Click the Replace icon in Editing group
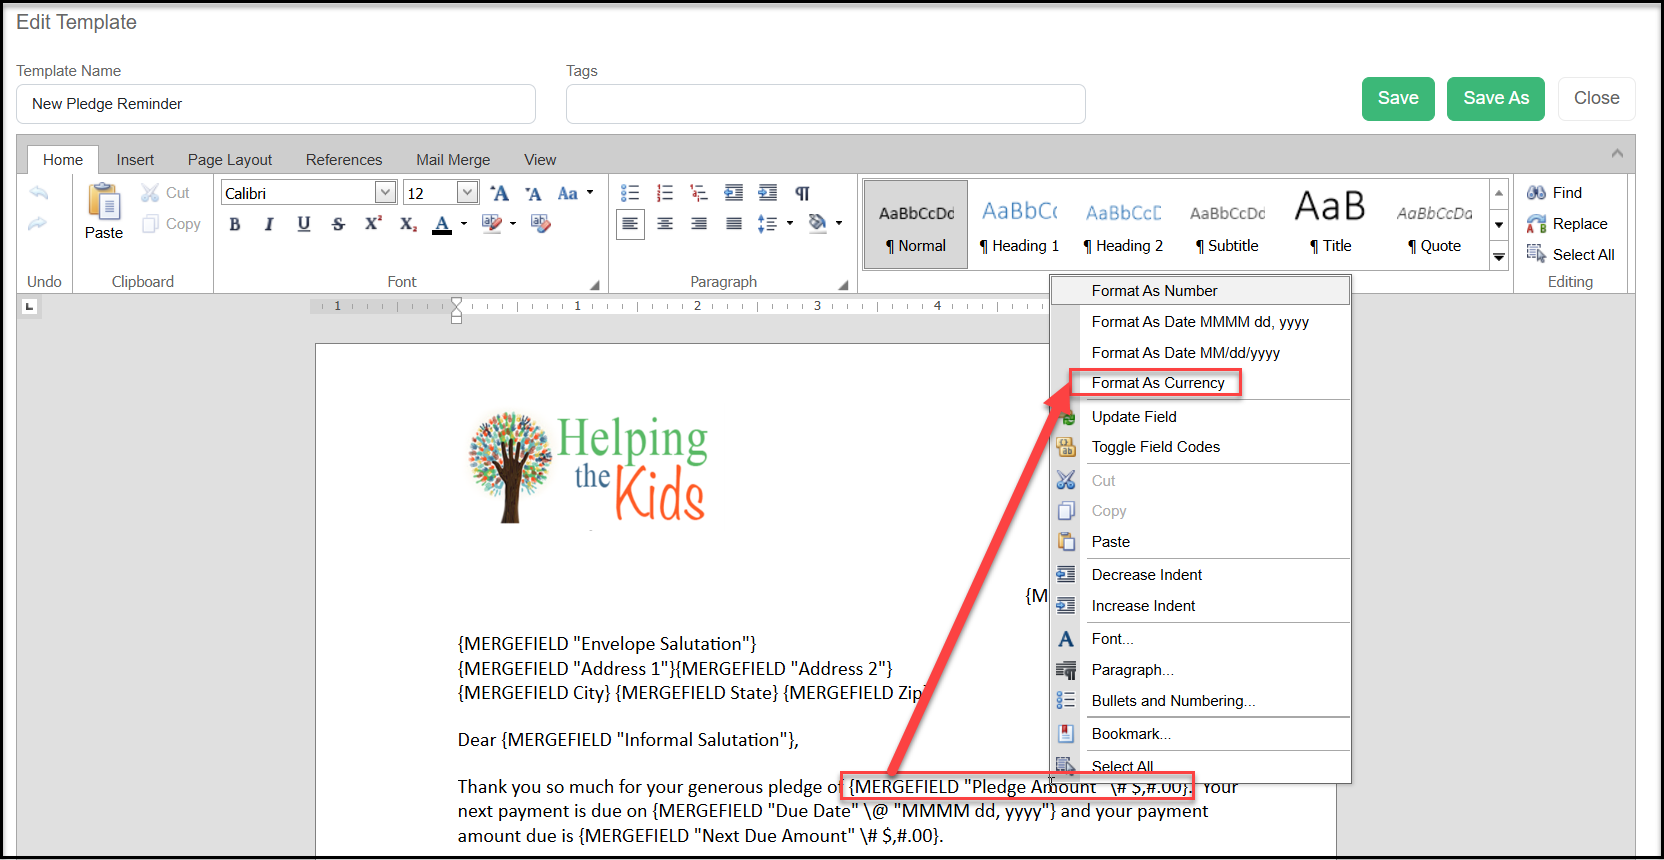Image resolution: width=1664 pixels, height=860 pixels. [1536, 224]
